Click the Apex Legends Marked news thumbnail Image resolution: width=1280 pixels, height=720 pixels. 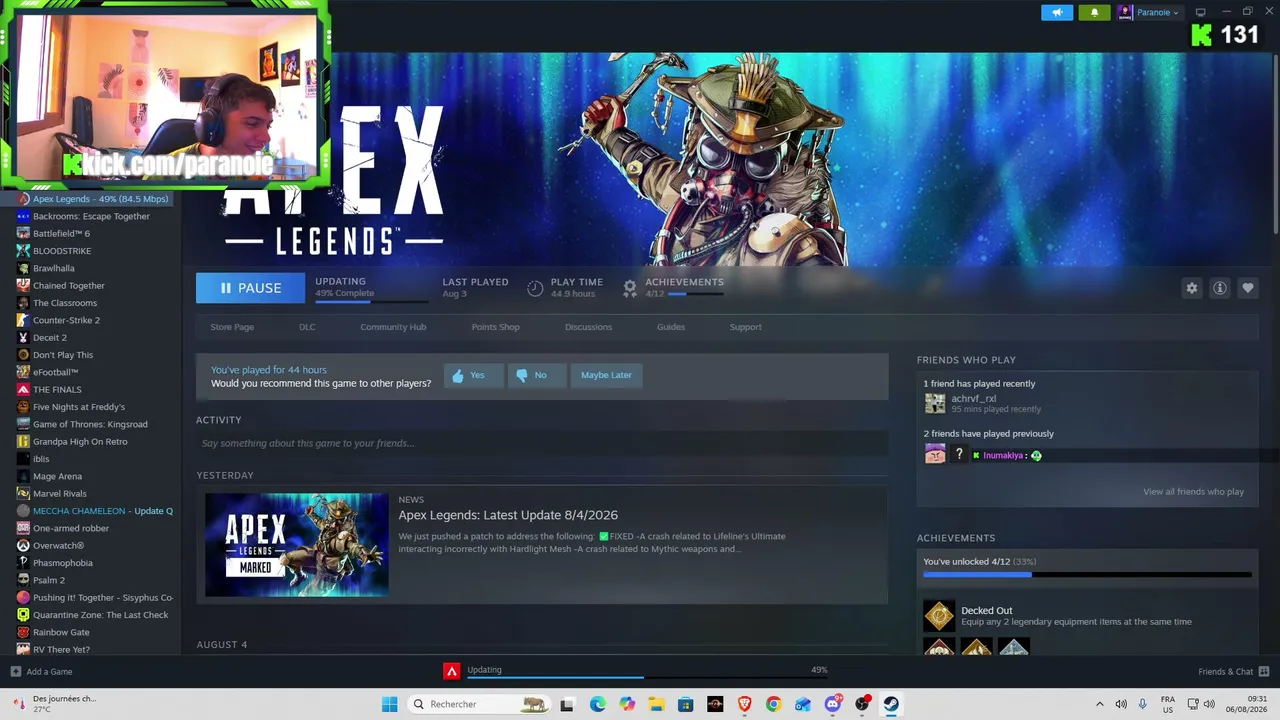tap(297, 545)
